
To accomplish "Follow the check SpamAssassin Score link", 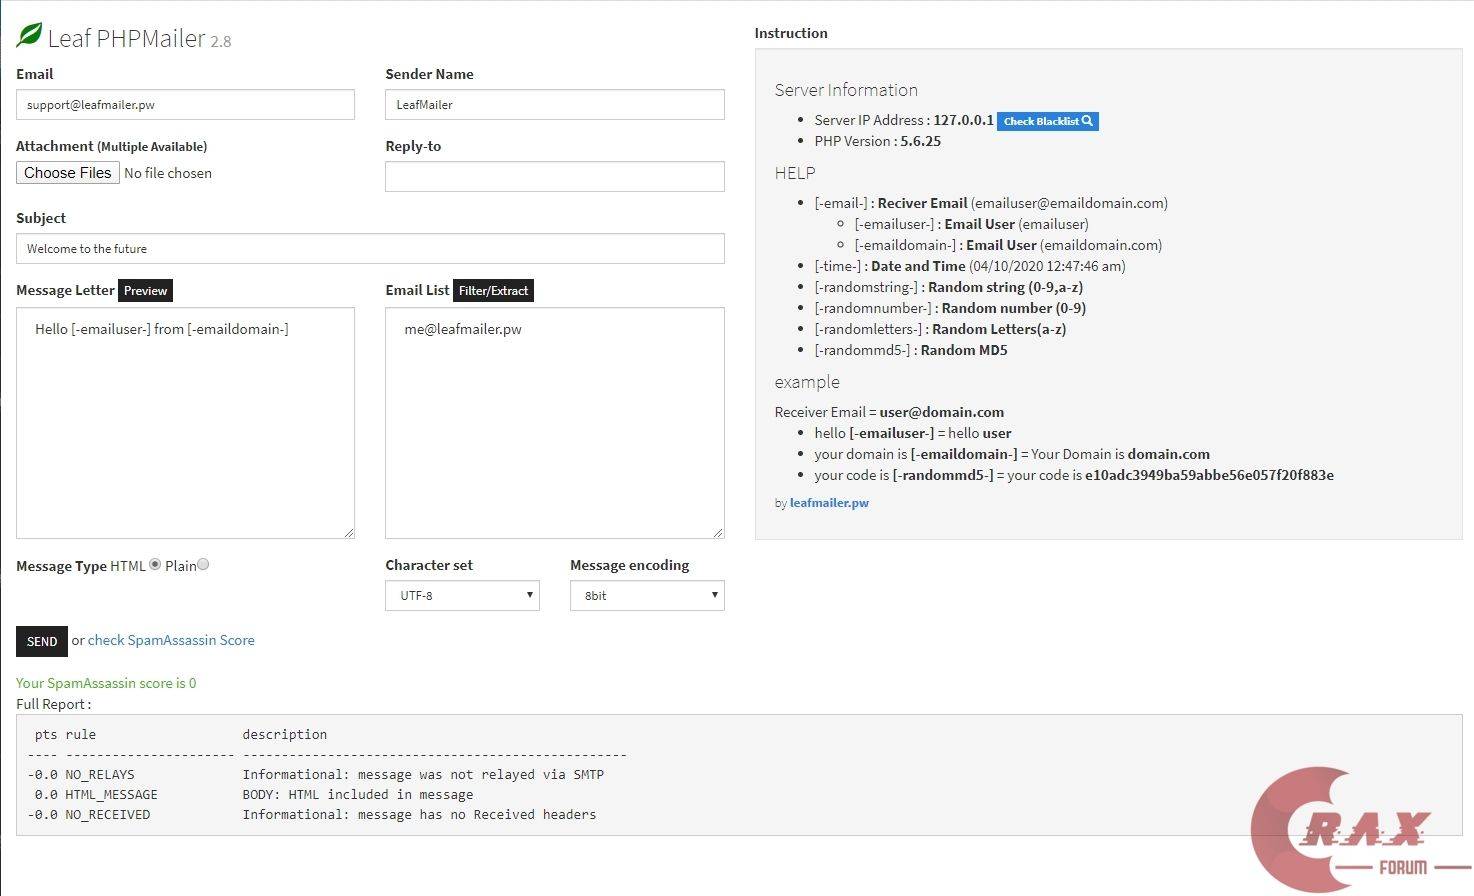I will point(171,641).
